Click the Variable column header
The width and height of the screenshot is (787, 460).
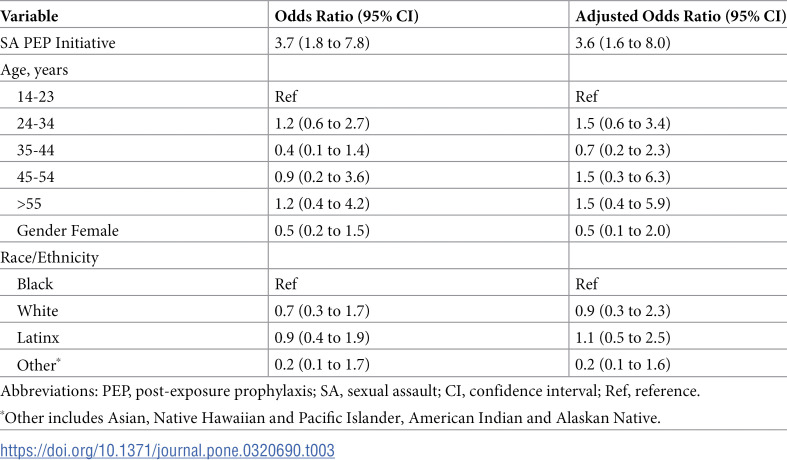tap(29, 16)
